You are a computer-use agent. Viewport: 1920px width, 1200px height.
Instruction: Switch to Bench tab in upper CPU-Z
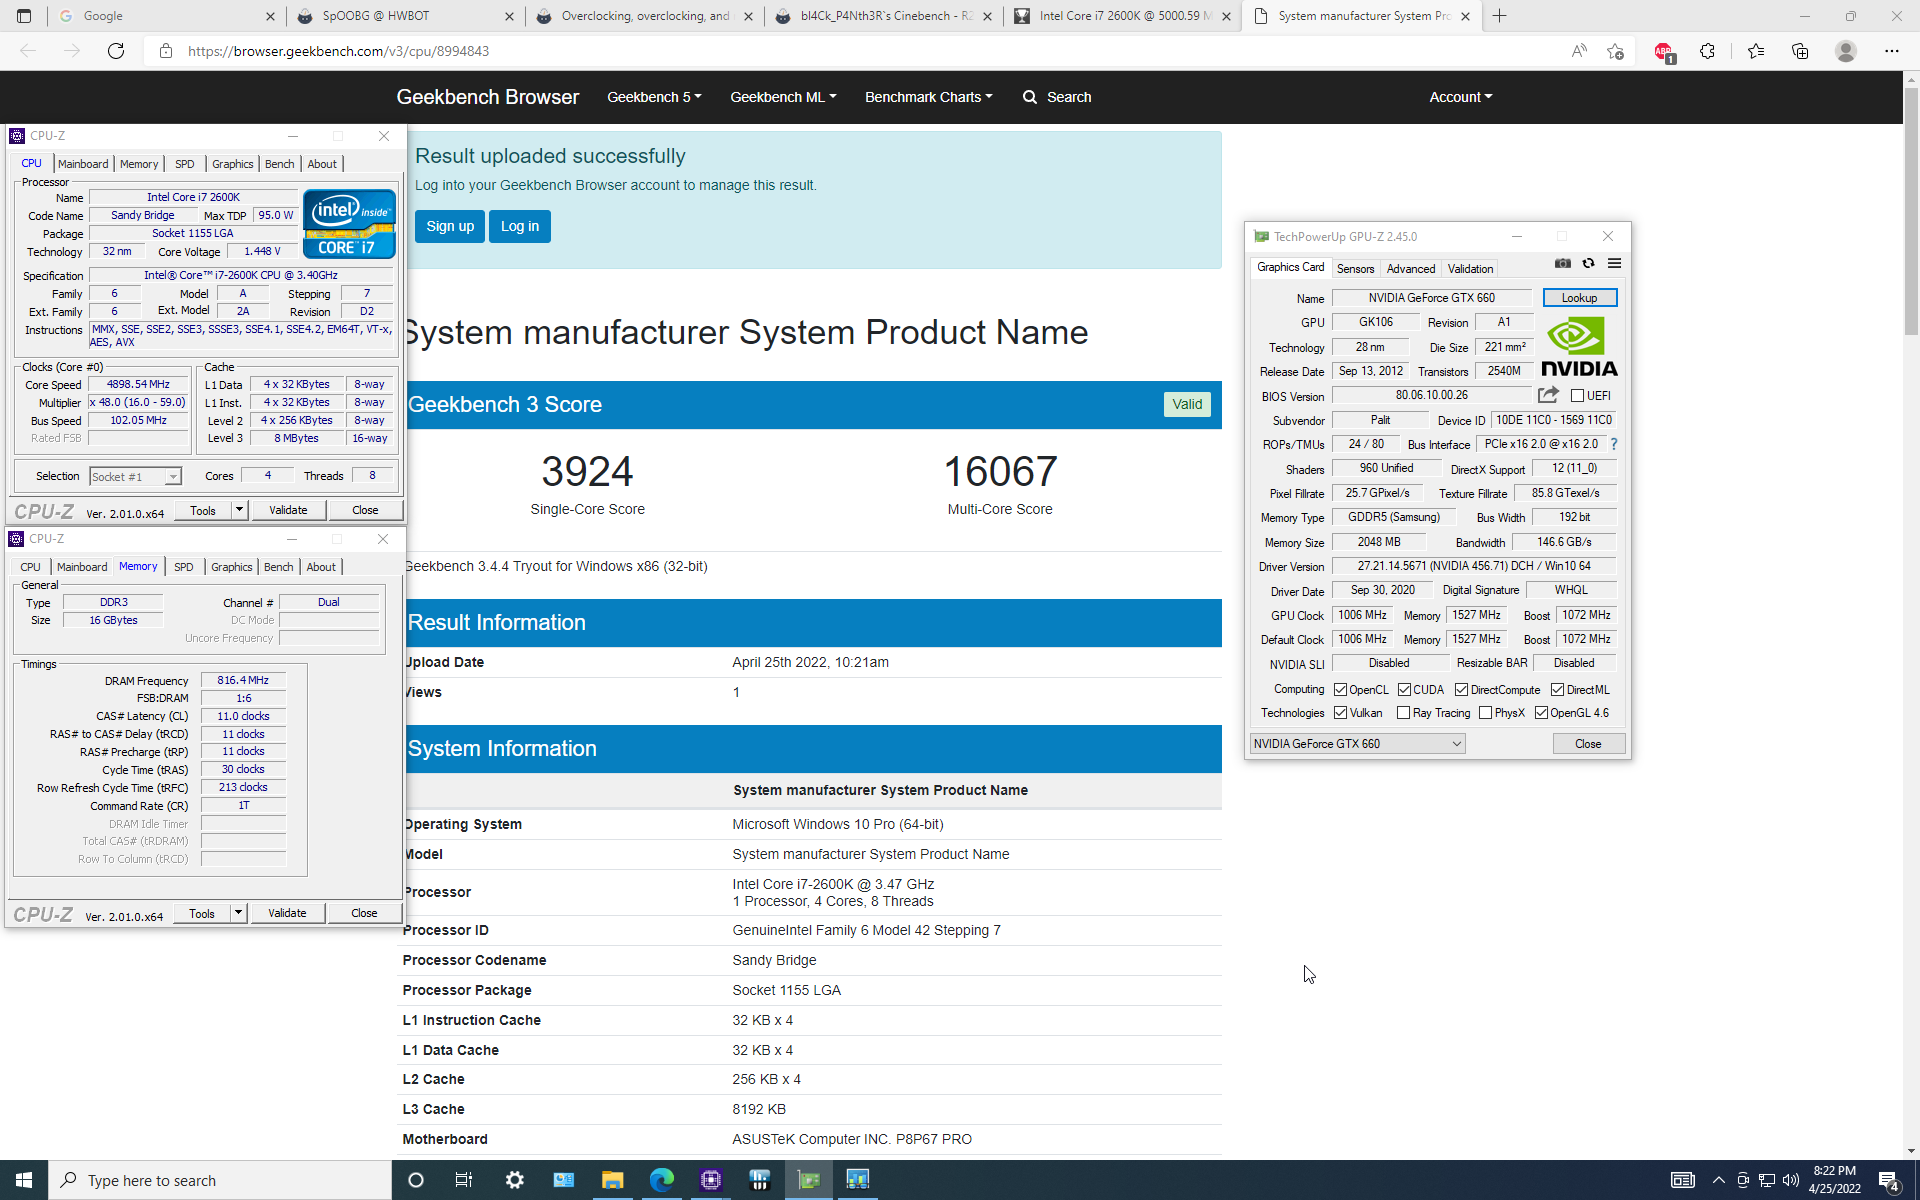pyautogui.click(x=280, y=164)
